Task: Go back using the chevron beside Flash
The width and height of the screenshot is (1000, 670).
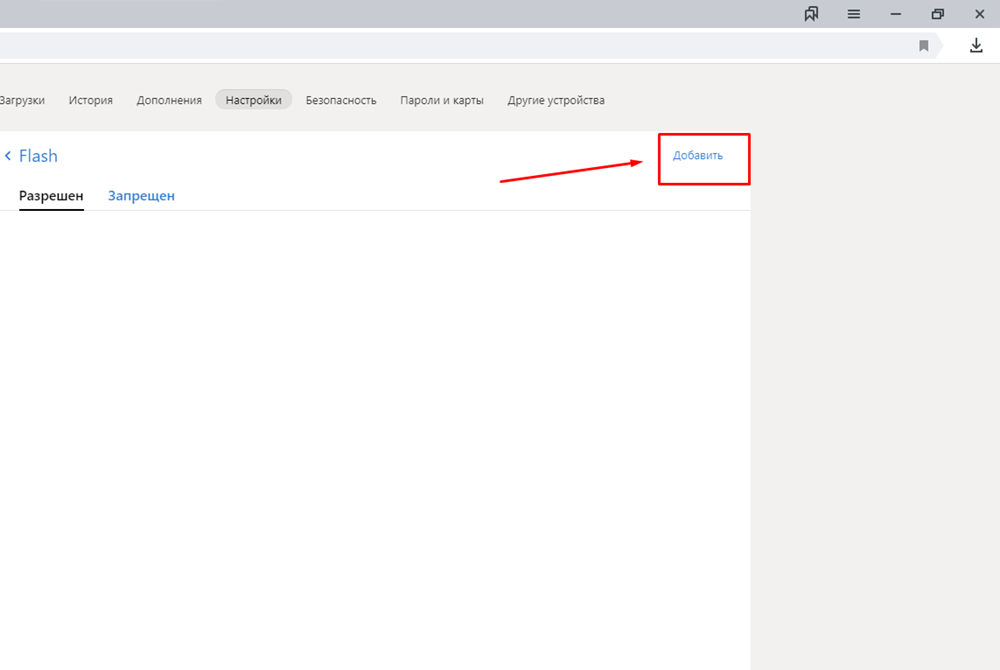Action: 8,156
